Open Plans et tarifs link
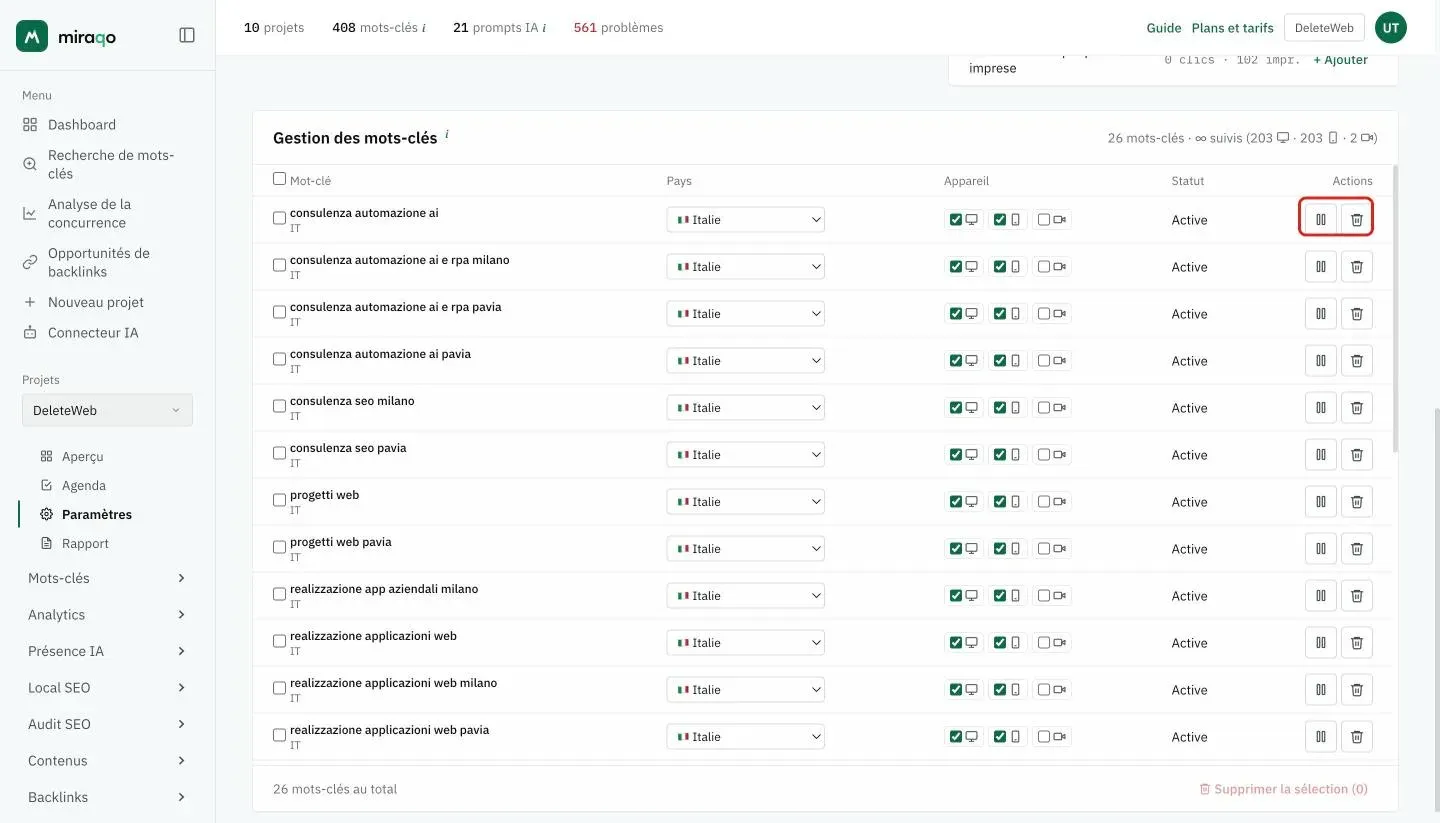This screenshot has height=823, width=1440. [1232, 28]
